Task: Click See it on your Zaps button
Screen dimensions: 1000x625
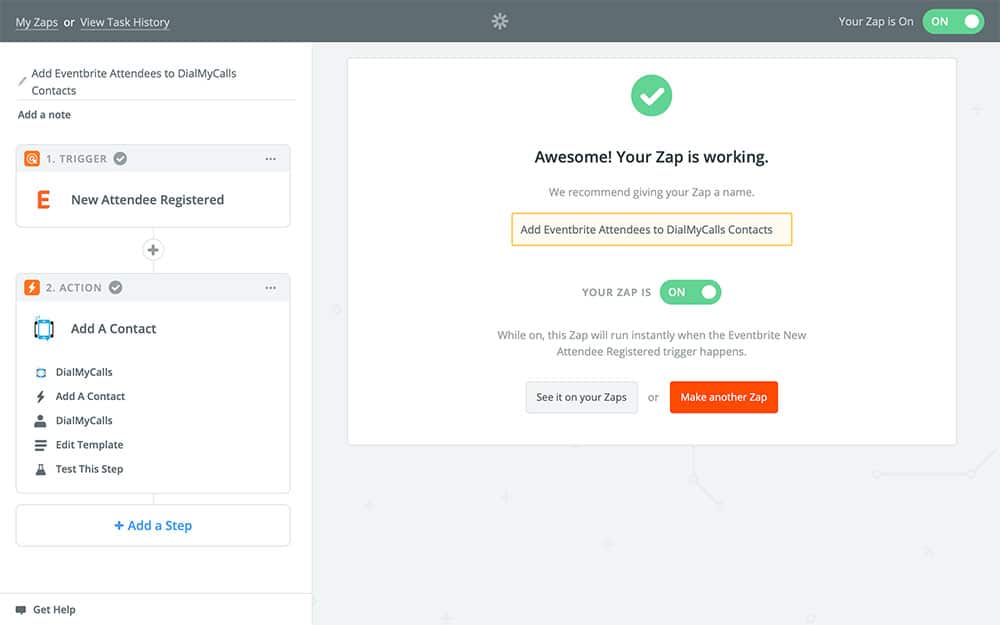Action: (x=581, y=397)
